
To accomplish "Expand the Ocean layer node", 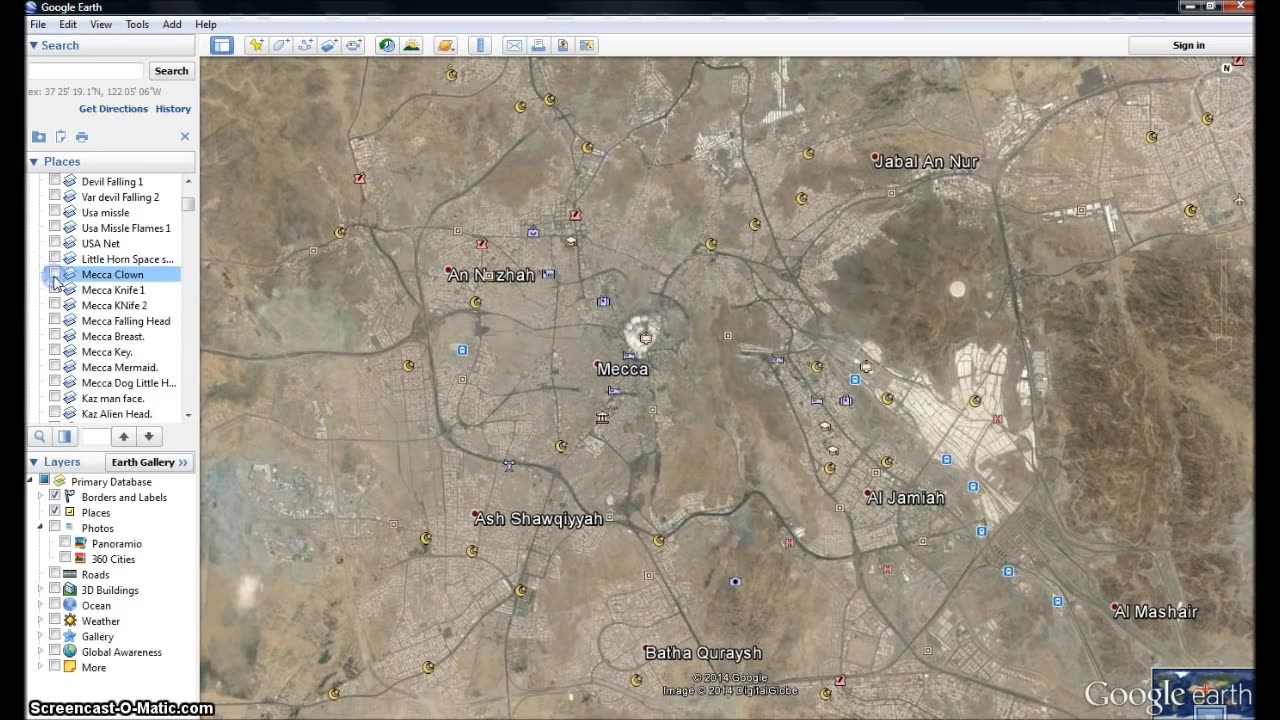I will [x=41, y=605].
